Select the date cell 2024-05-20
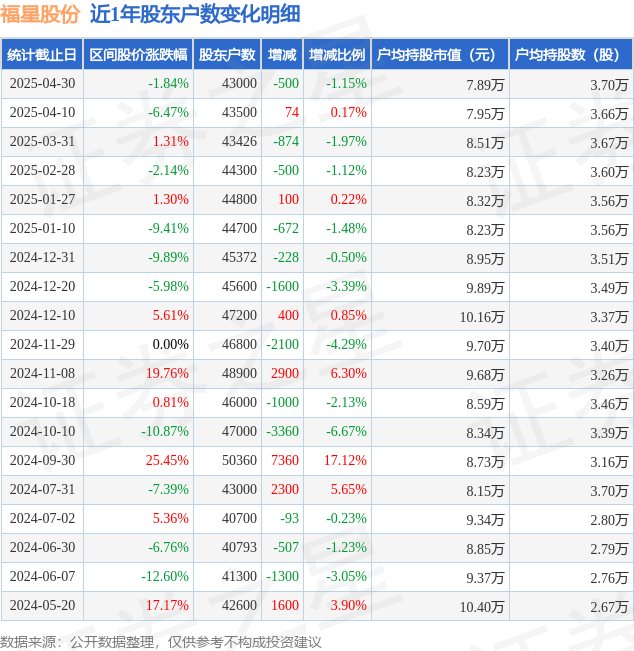 pyautogui.click(x=42, y=605)
